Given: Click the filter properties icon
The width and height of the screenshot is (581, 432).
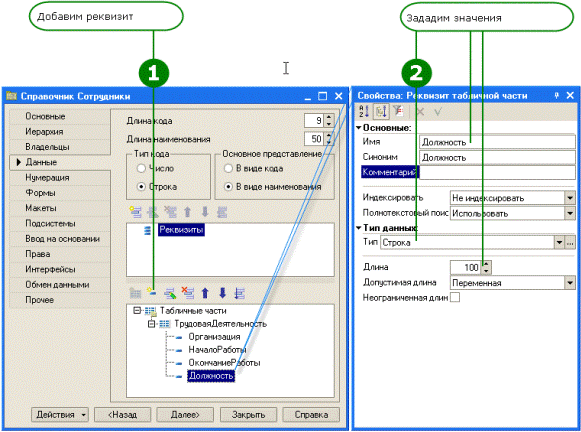Looking at the screenshot, I should (x=398, y=111).
